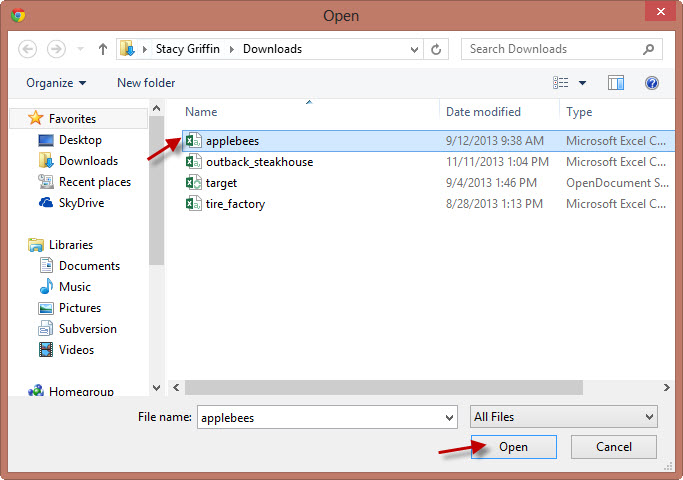Viewport: 683px width, 480px height.
Task: Click the horizontal scrollbar right arrow
Action: pyautogui.click(x=666, y=387)
